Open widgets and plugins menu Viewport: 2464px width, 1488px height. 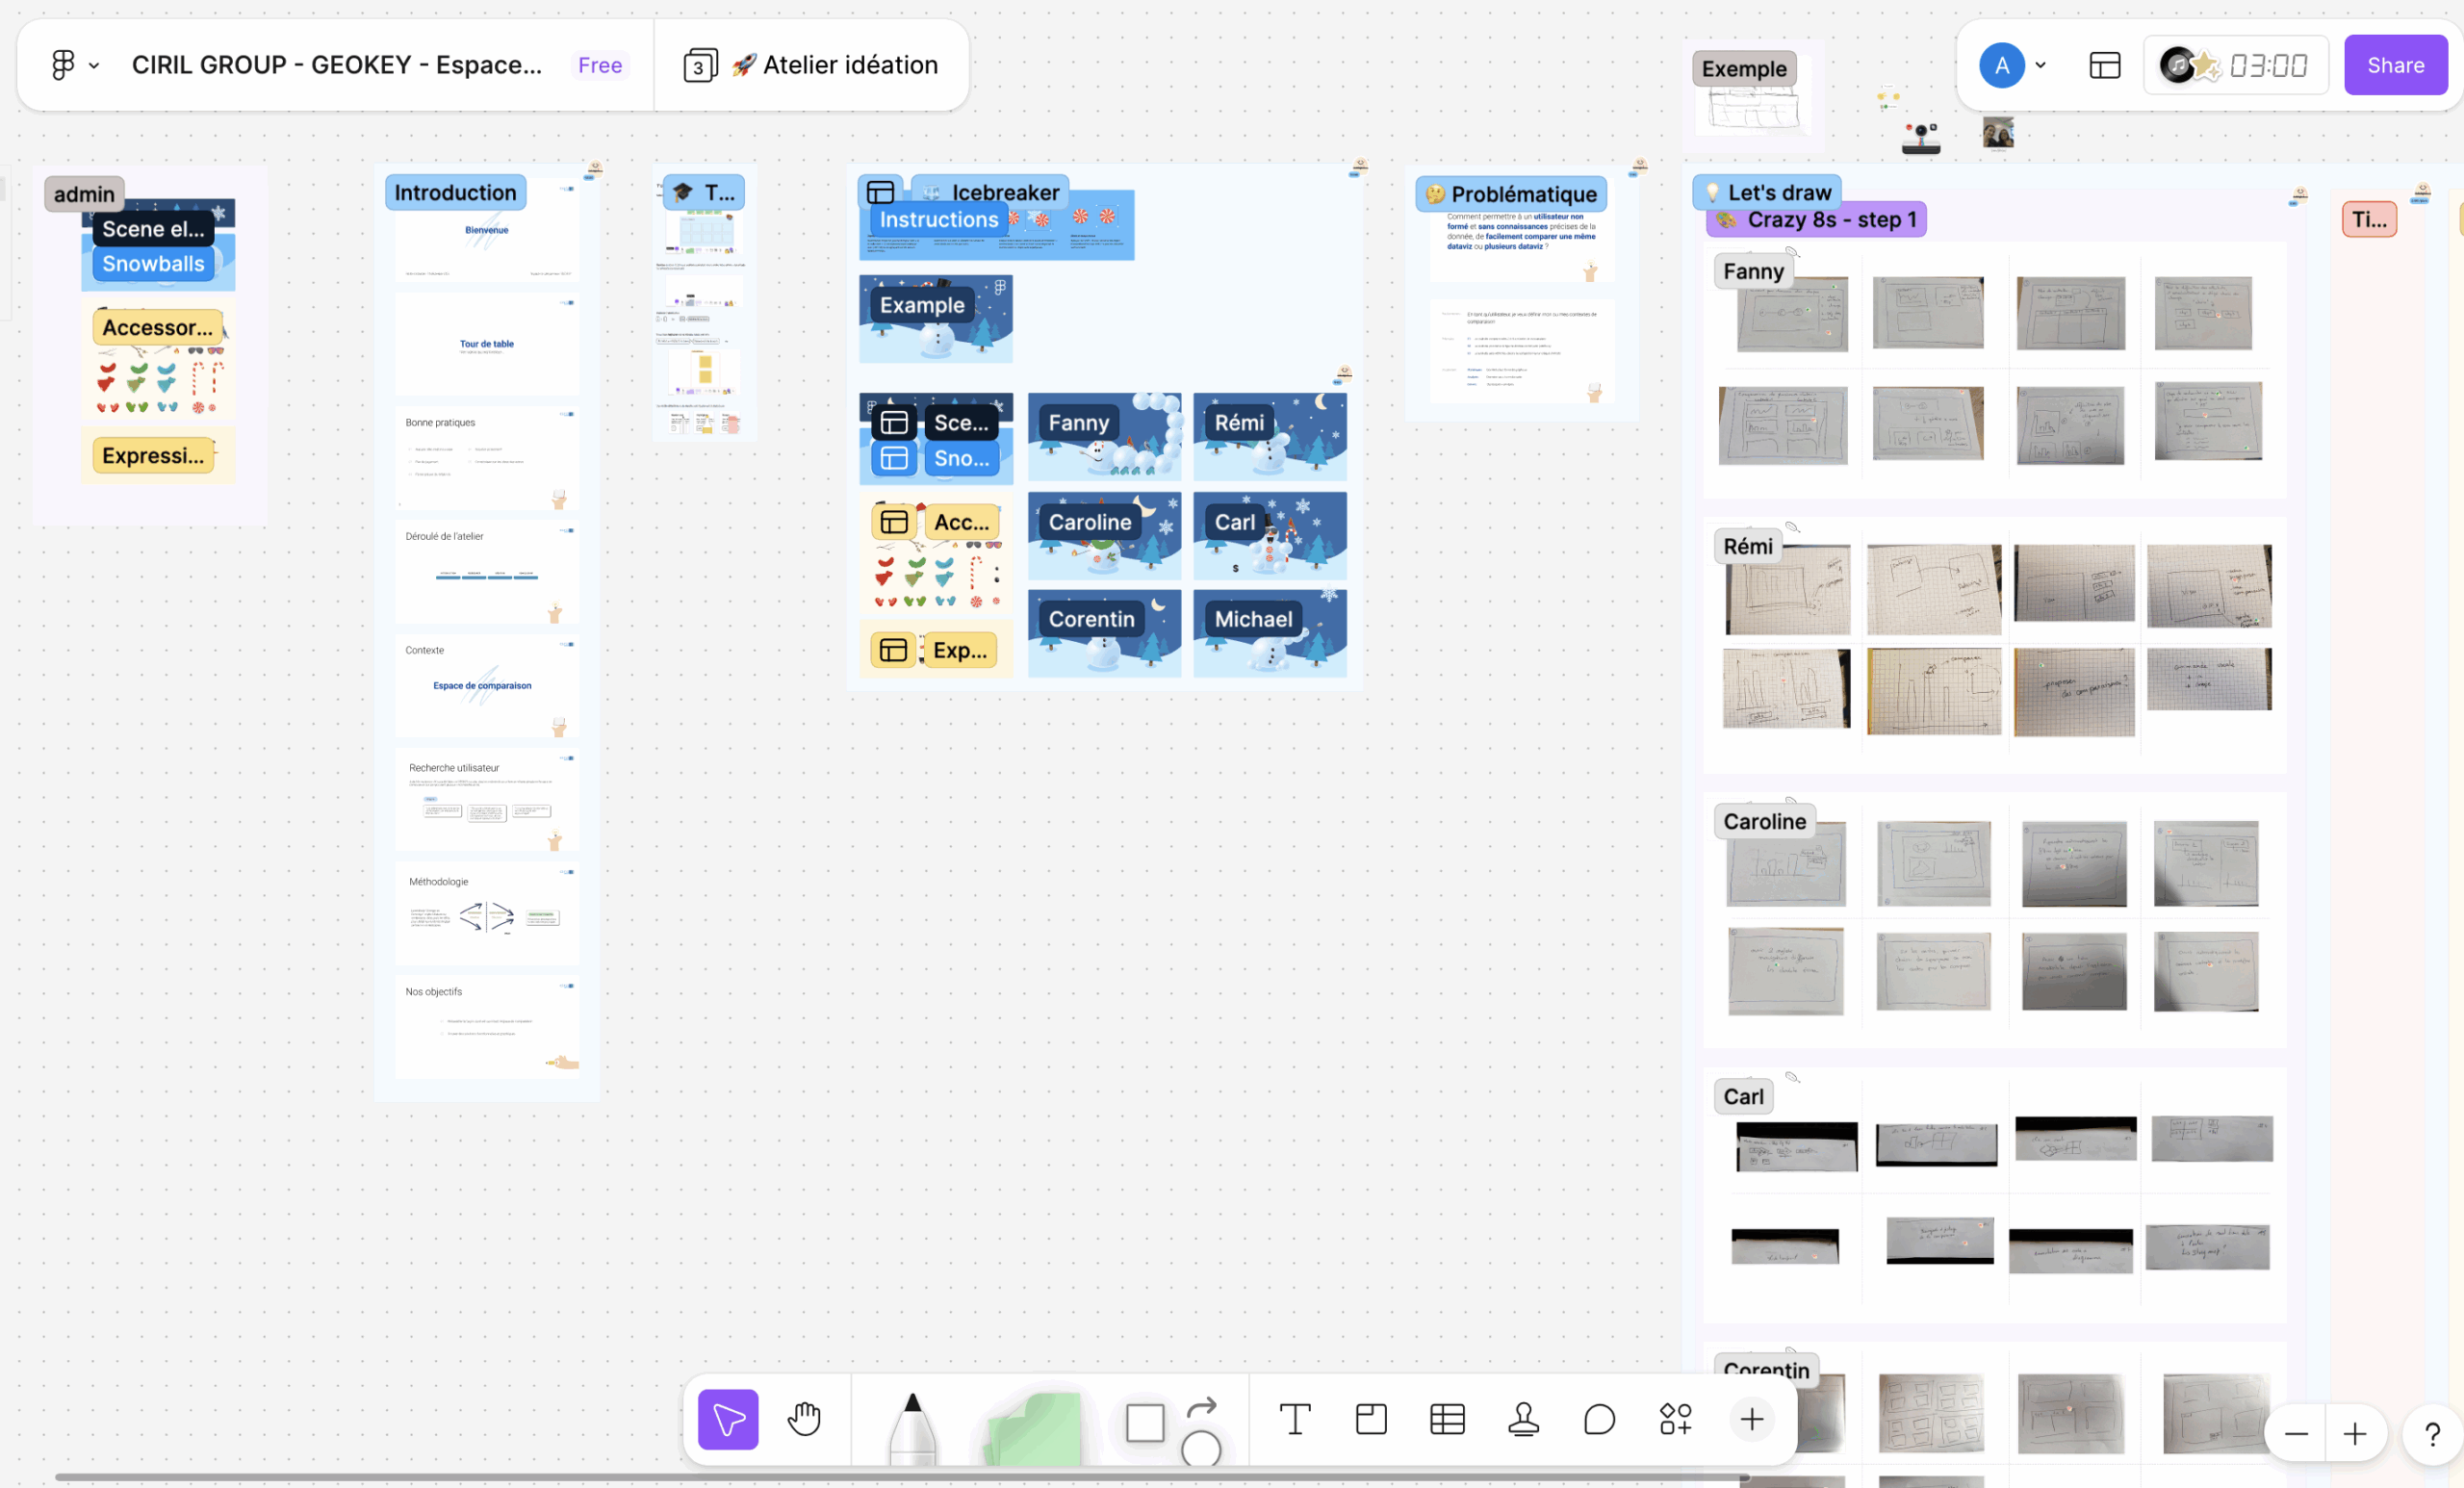(x=1675, y=1418)
